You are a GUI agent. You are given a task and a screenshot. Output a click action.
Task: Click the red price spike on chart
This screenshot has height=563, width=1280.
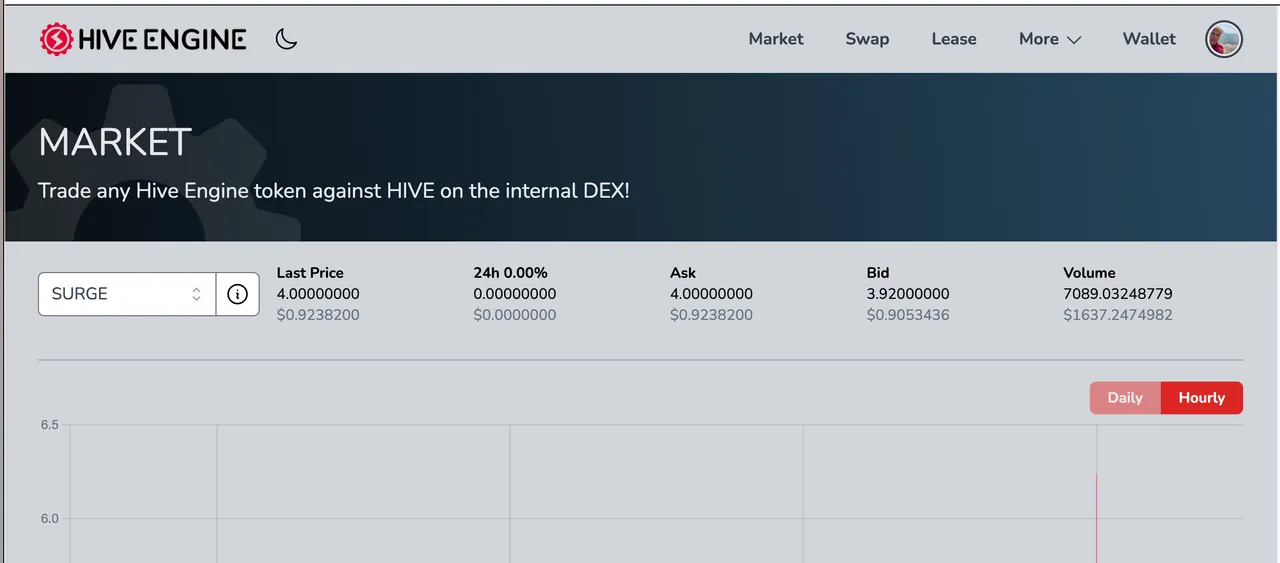pos(1097,517)
